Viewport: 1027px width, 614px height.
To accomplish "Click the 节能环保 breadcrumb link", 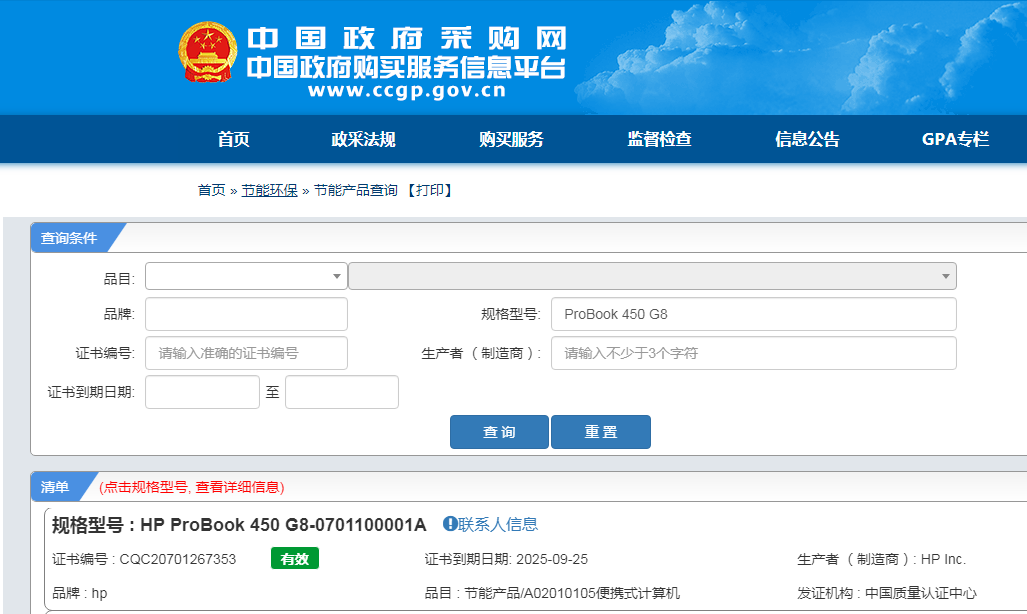I will (x=269, y=190).
